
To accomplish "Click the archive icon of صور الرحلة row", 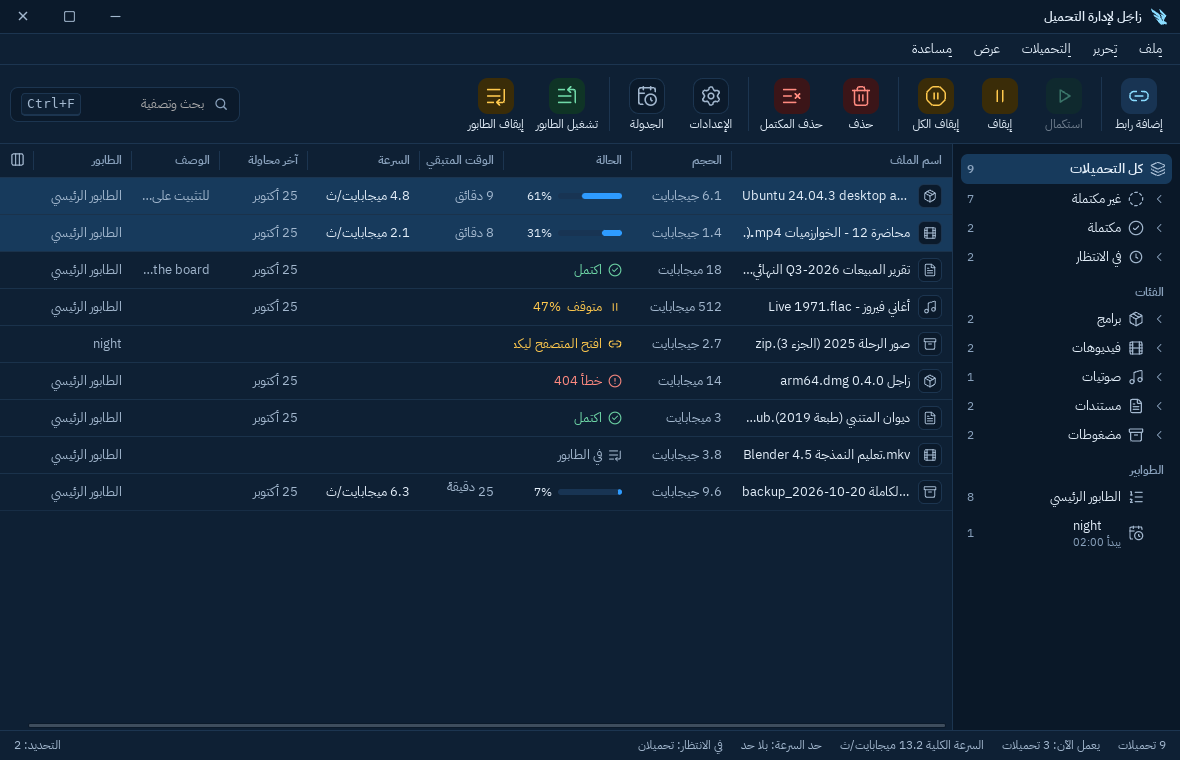I will [930, 344].
